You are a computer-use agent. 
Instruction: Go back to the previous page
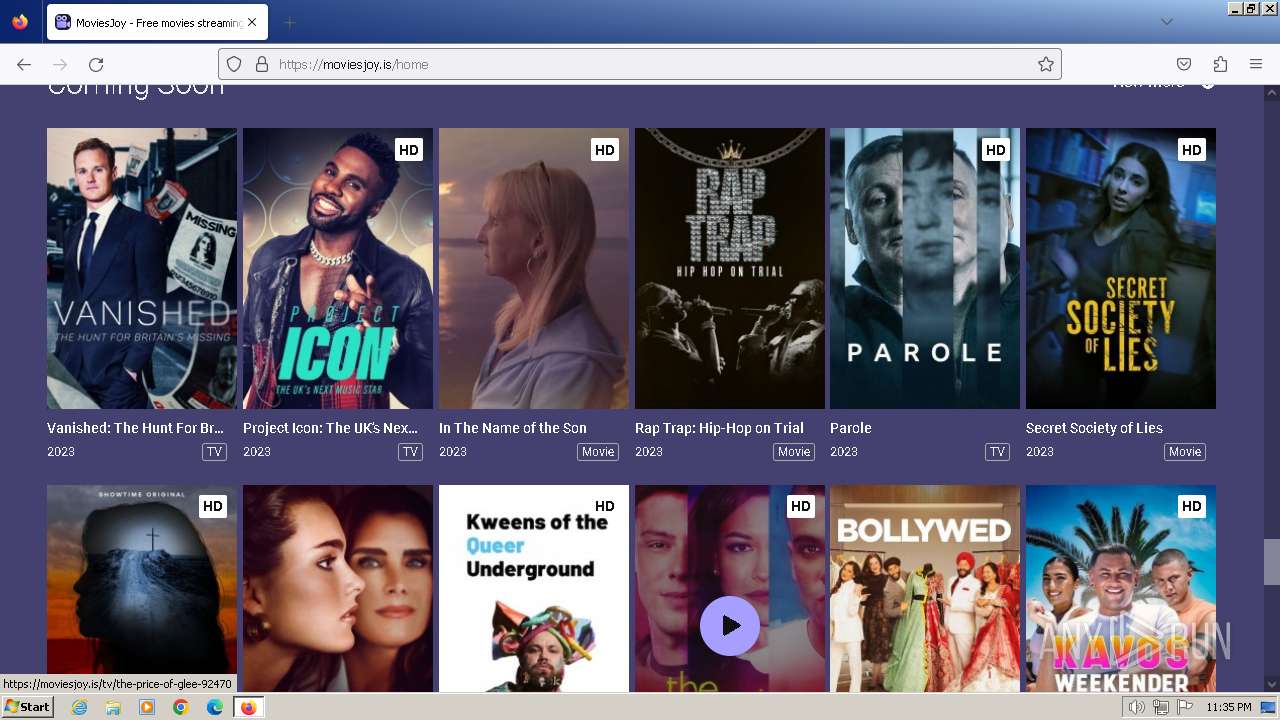coord(24,64)
